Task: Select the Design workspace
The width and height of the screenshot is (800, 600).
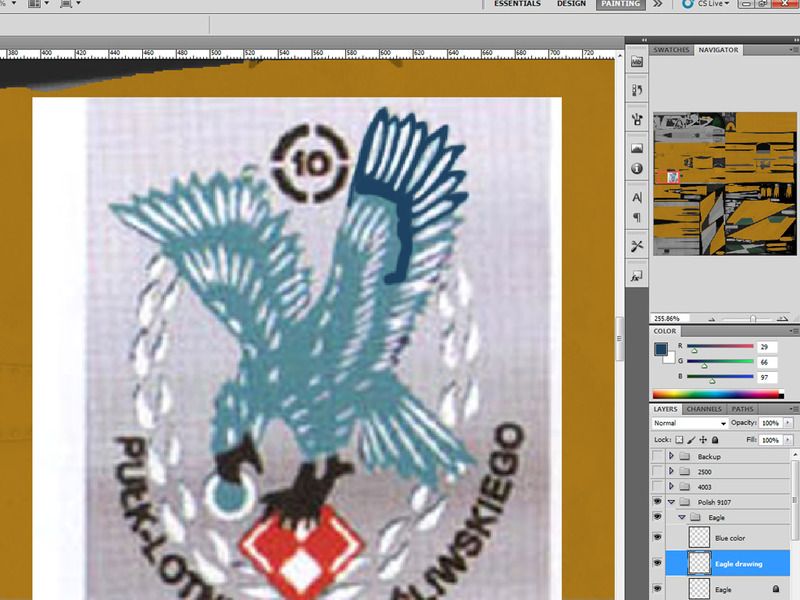Action: coord(571,4)
